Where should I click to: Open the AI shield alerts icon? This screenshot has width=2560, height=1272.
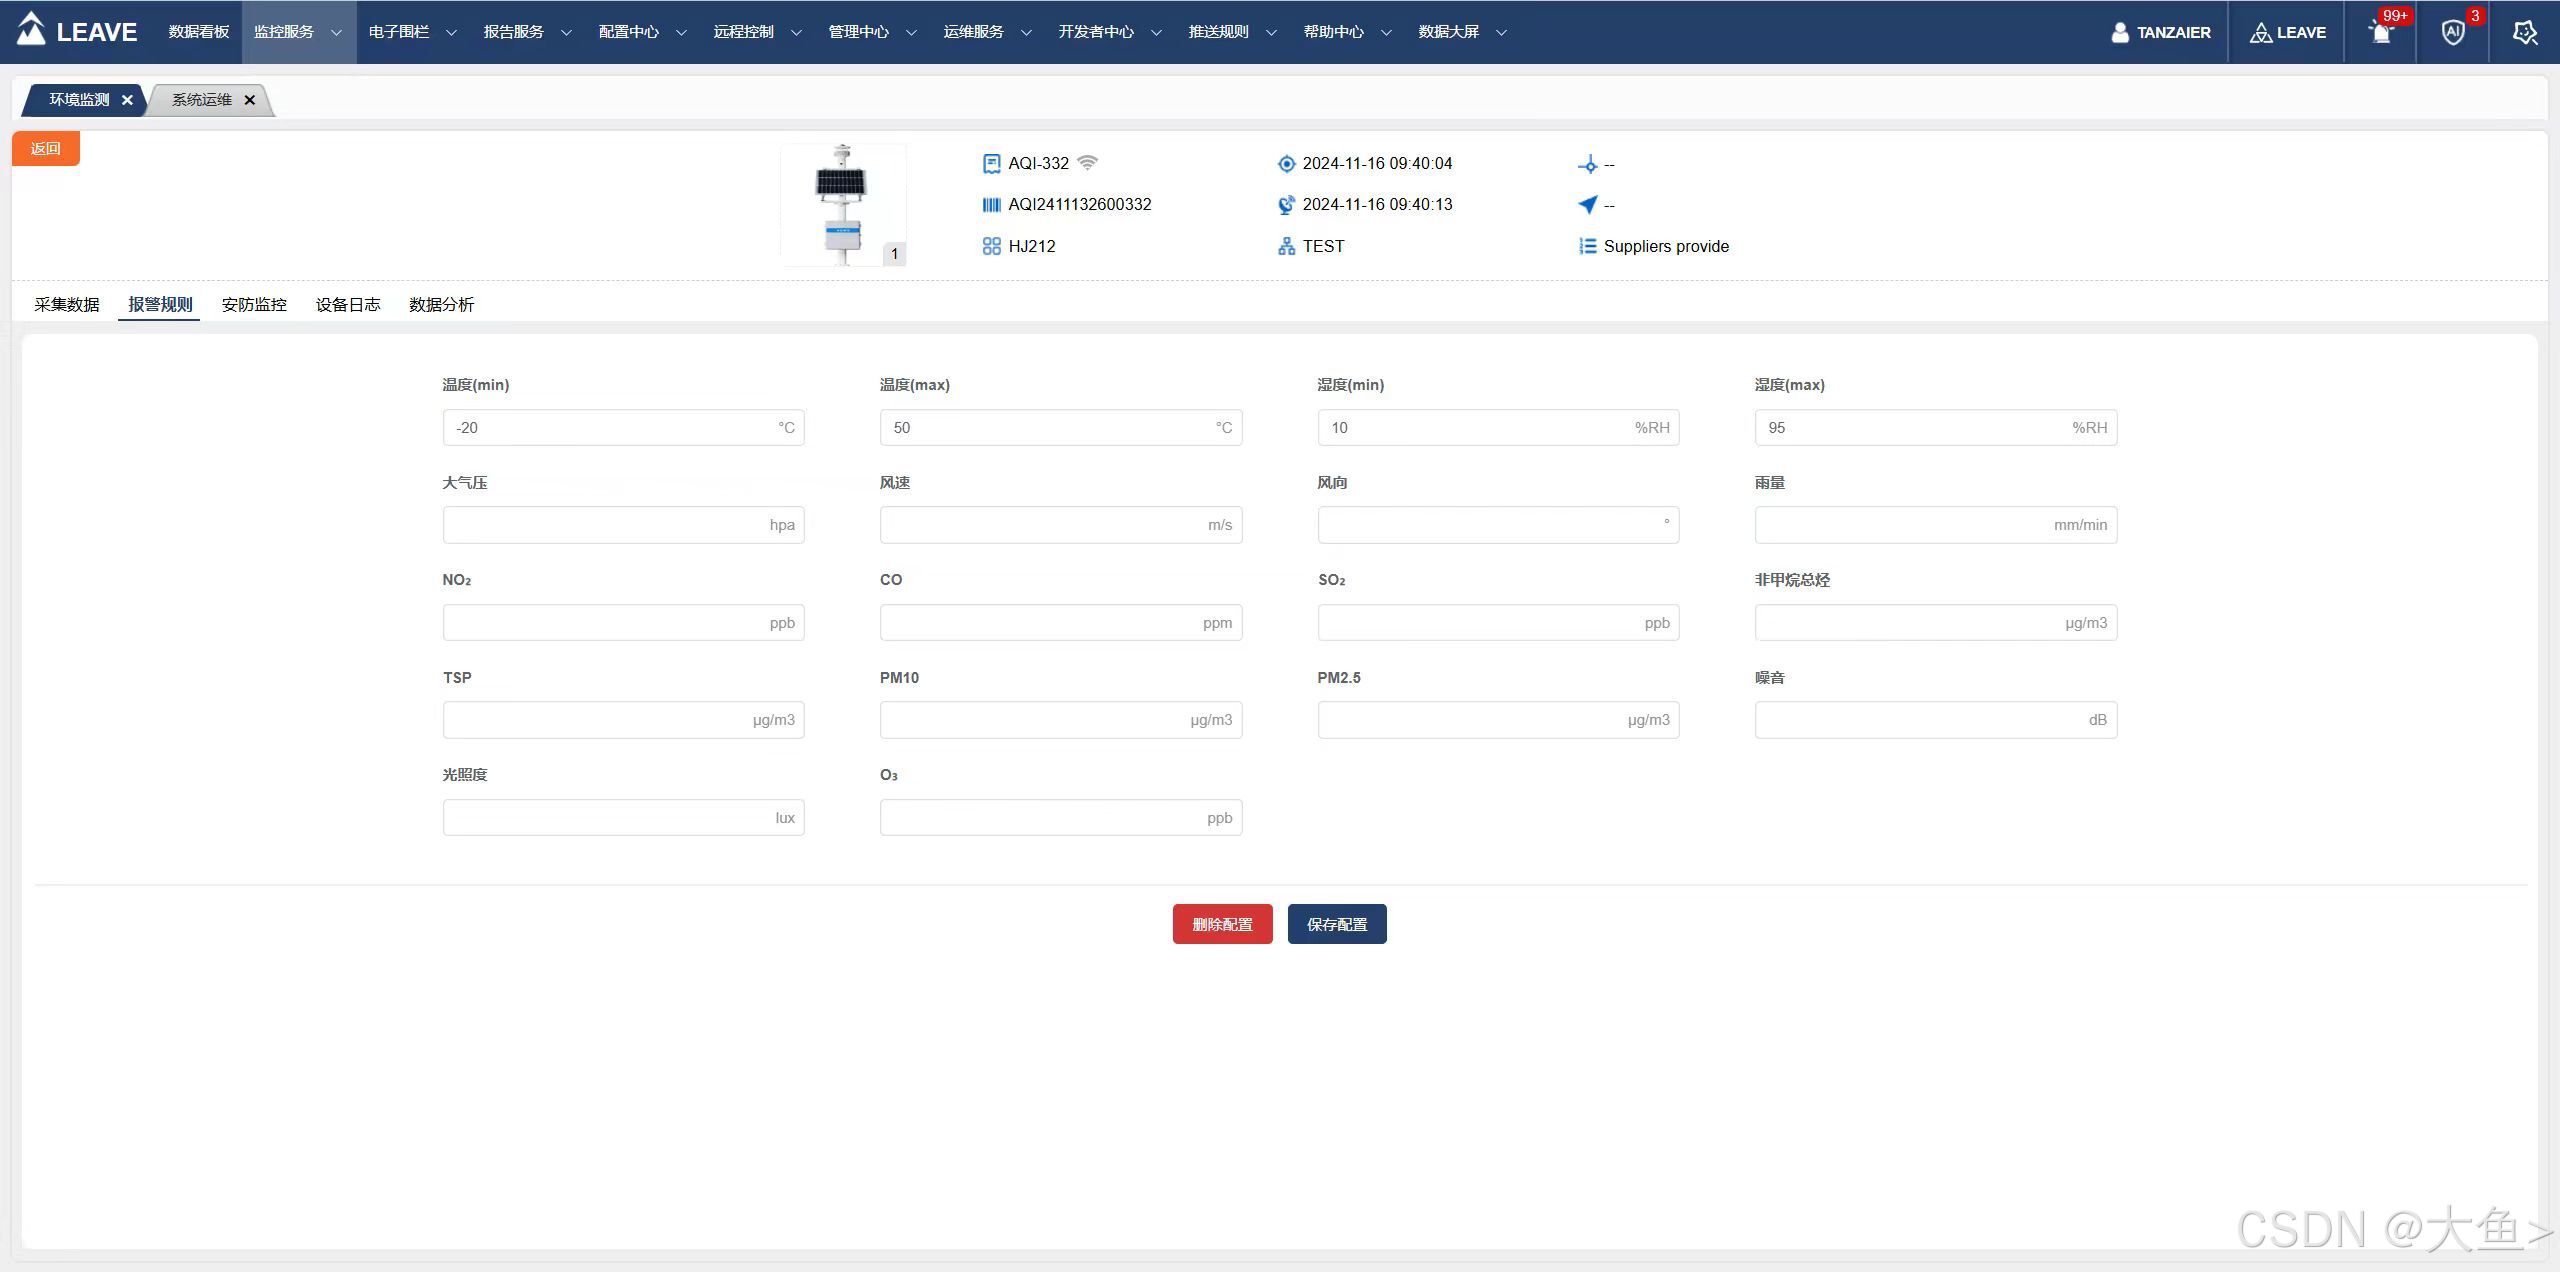tap(2453, 33)
